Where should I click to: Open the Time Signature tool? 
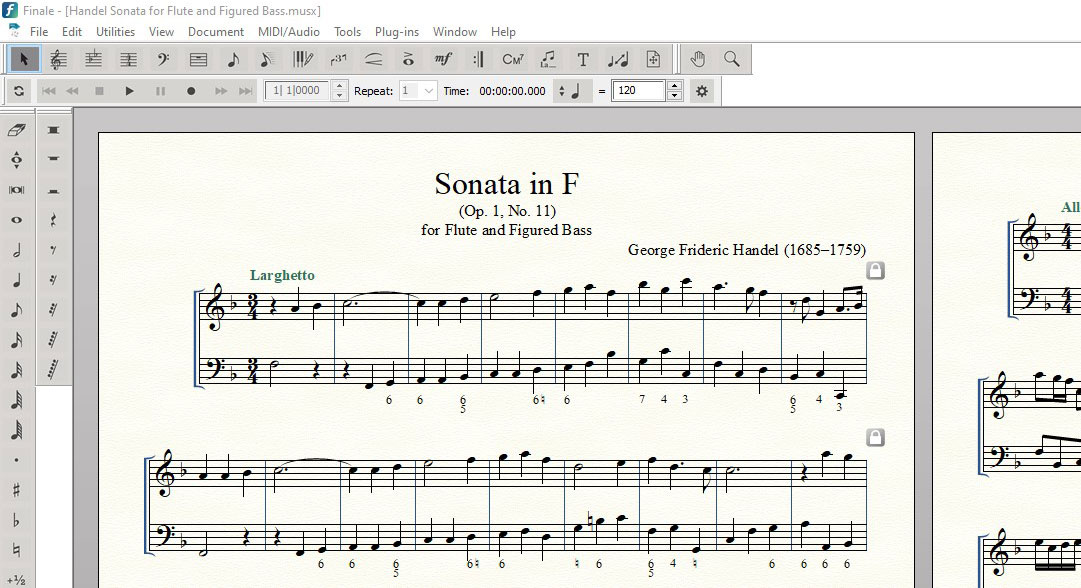pos(128,59)
